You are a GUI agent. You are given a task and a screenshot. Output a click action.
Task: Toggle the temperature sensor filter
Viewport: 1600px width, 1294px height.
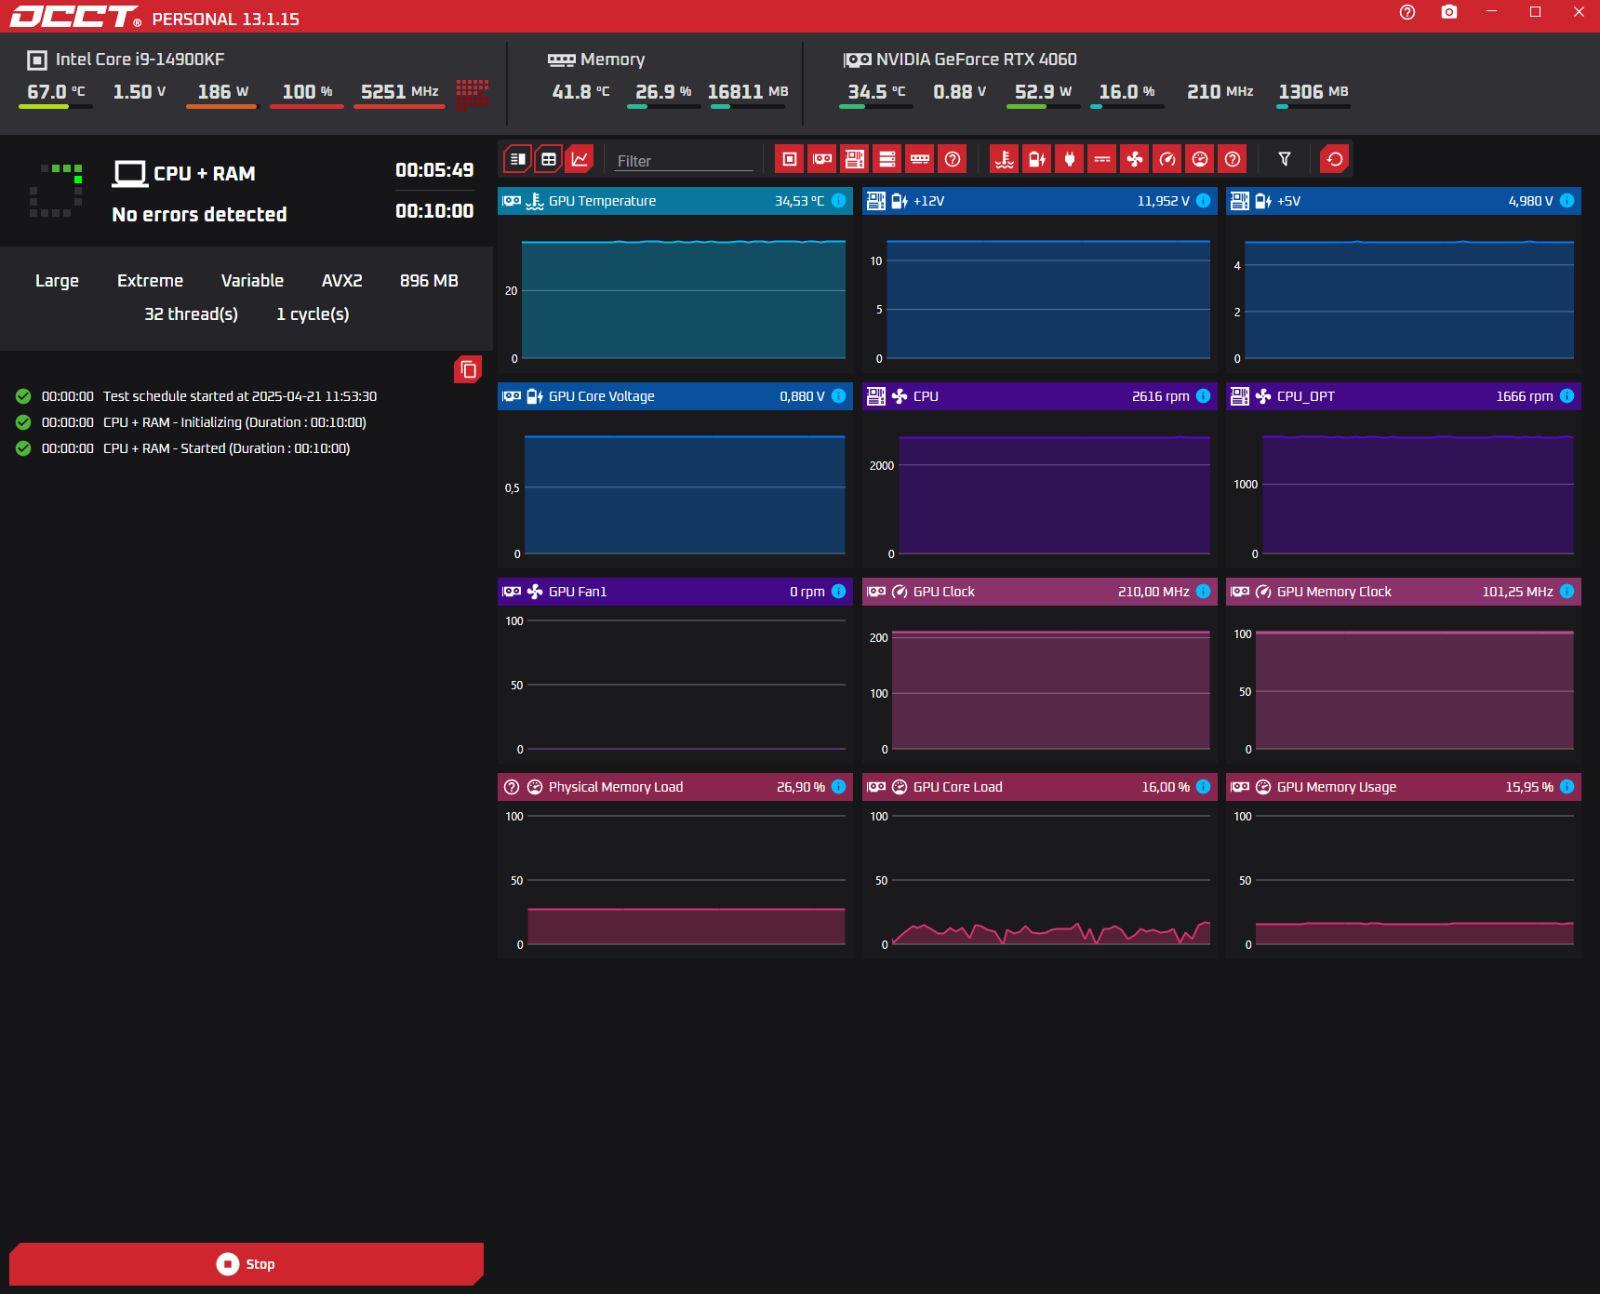pos(1004,159)
